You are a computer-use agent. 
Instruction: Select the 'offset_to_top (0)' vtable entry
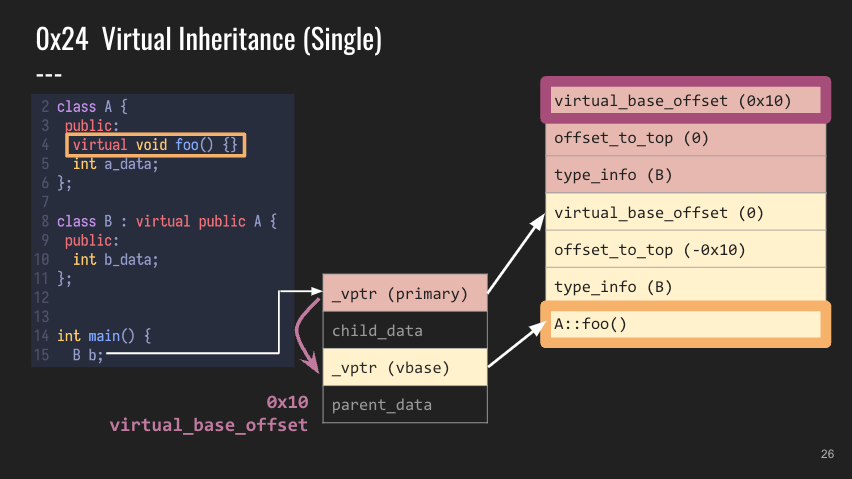[685, 138]
